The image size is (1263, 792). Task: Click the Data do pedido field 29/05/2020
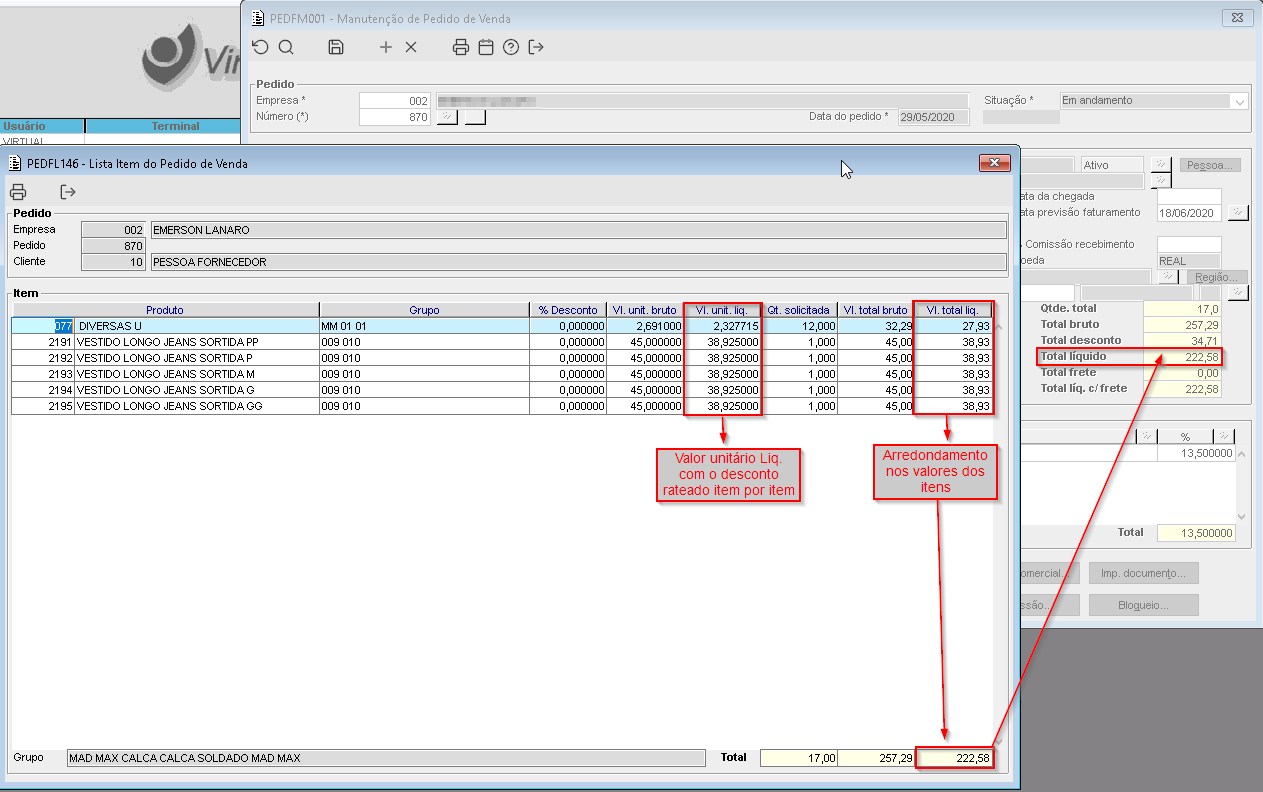(934, 117)
